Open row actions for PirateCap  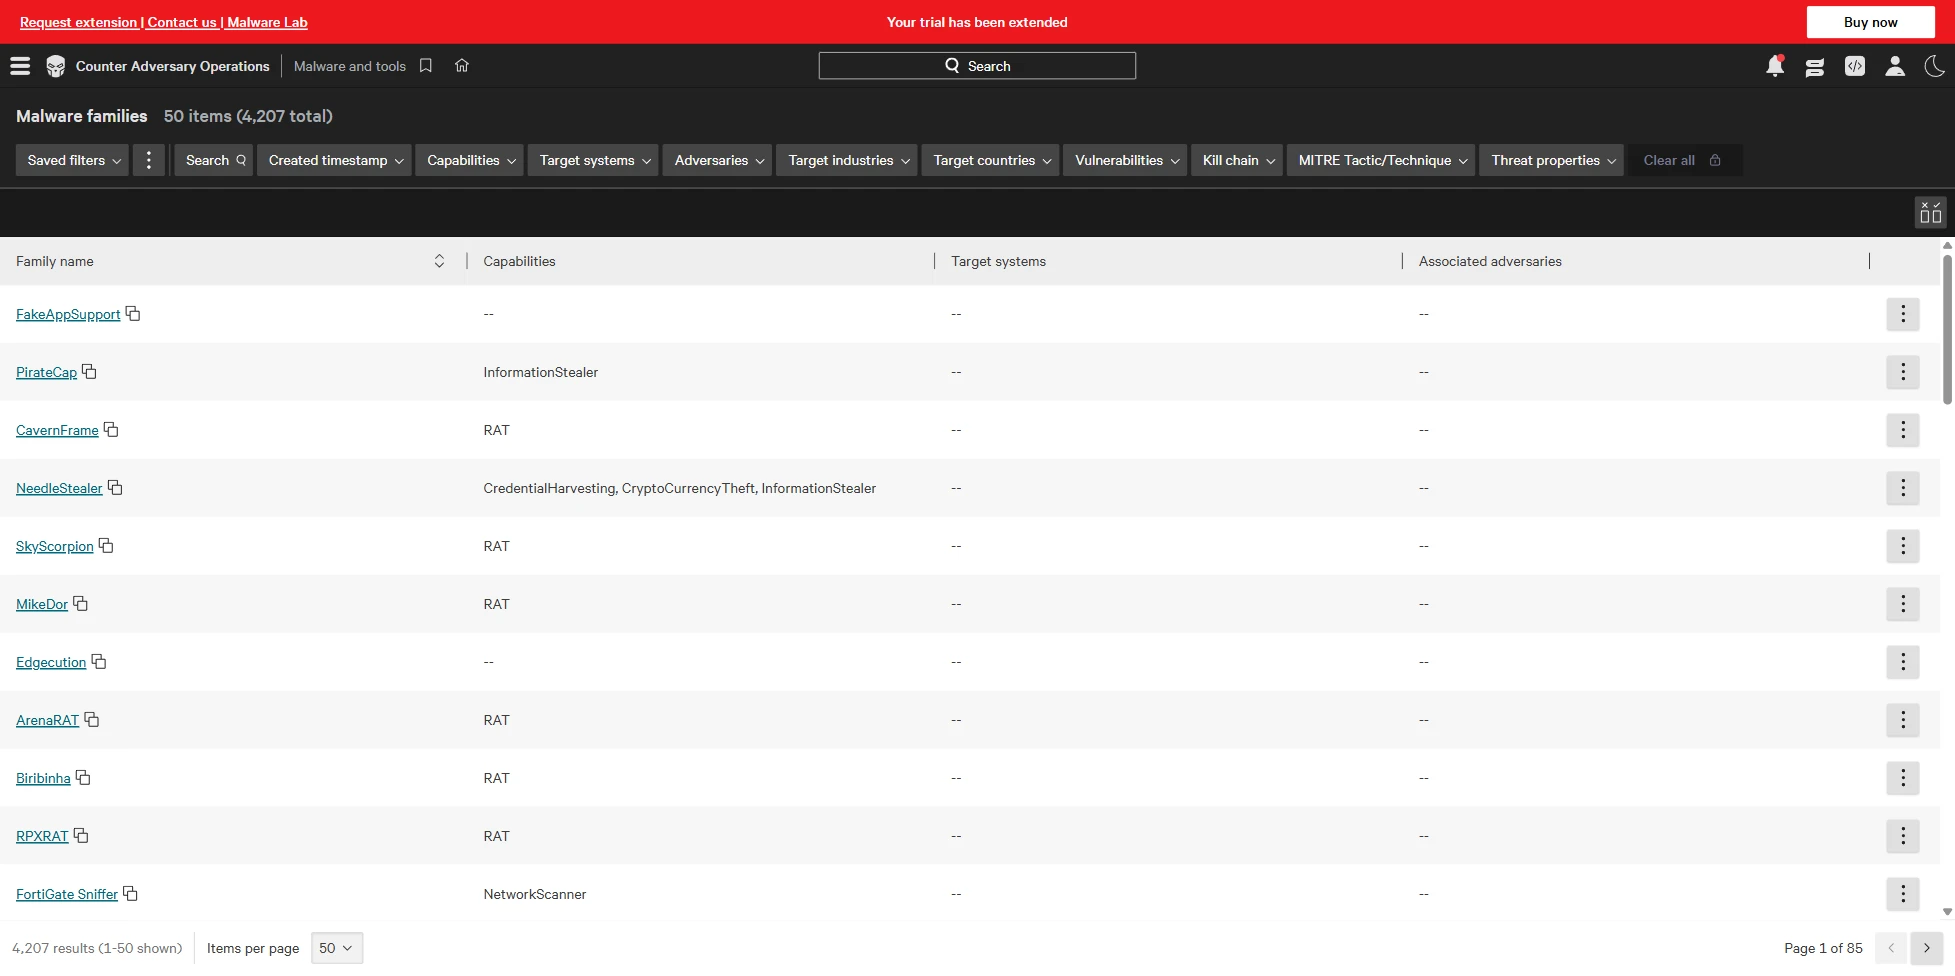[x=1903, y=372]
